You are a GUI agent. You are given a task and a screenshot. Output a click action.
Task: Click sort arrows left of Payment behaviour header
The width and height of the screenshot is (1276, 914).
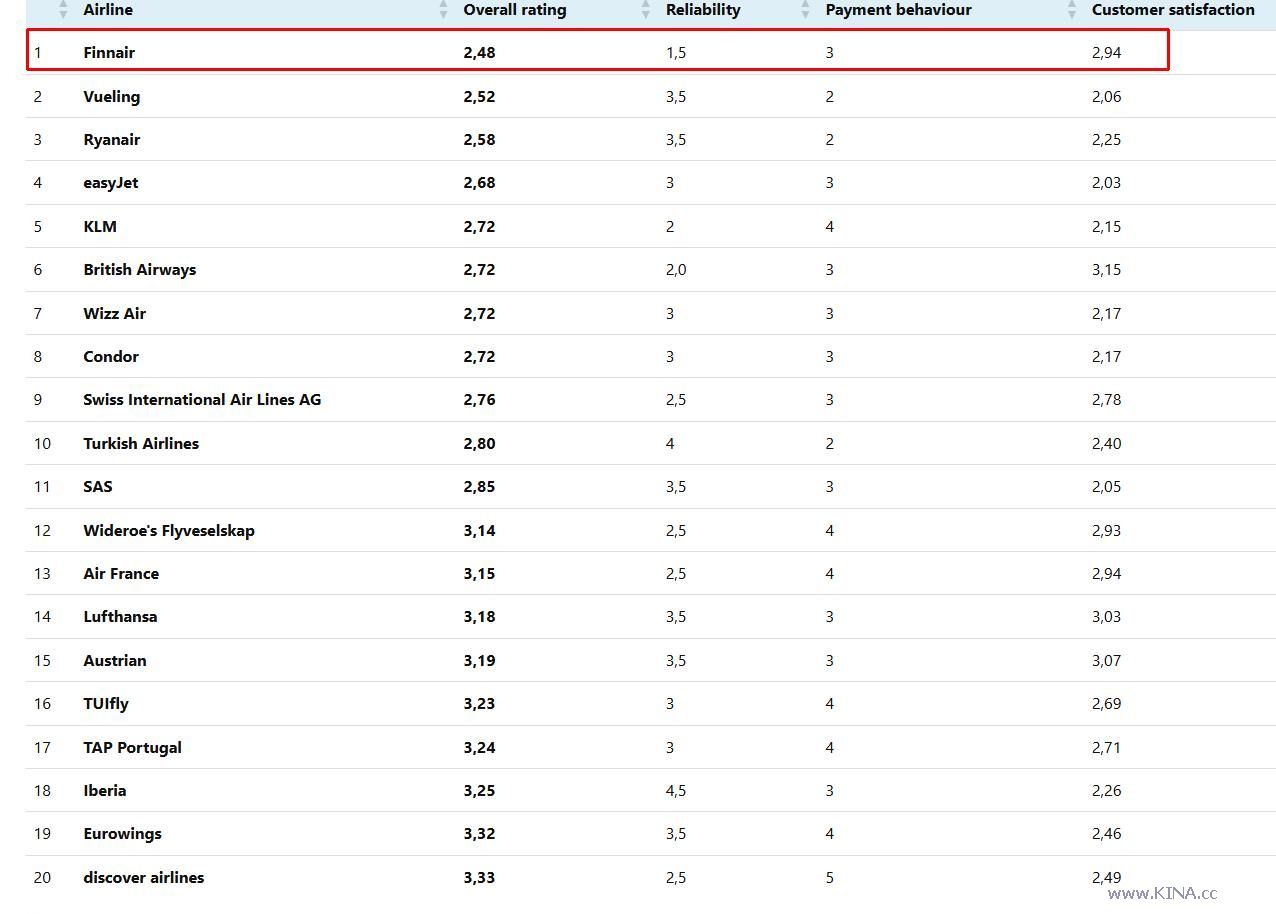(x=806, y=10)
